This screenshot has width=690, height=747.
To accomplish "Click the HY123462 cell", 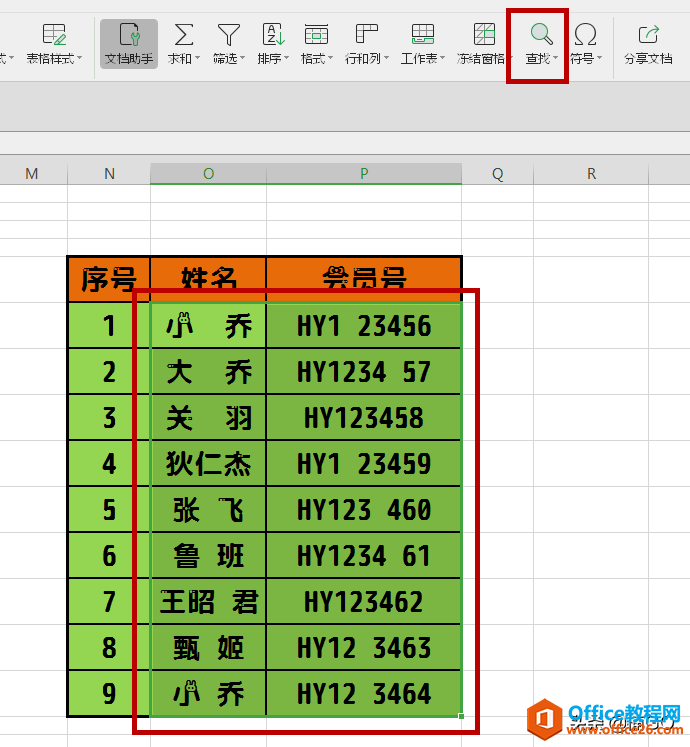I will click(364, 602).
